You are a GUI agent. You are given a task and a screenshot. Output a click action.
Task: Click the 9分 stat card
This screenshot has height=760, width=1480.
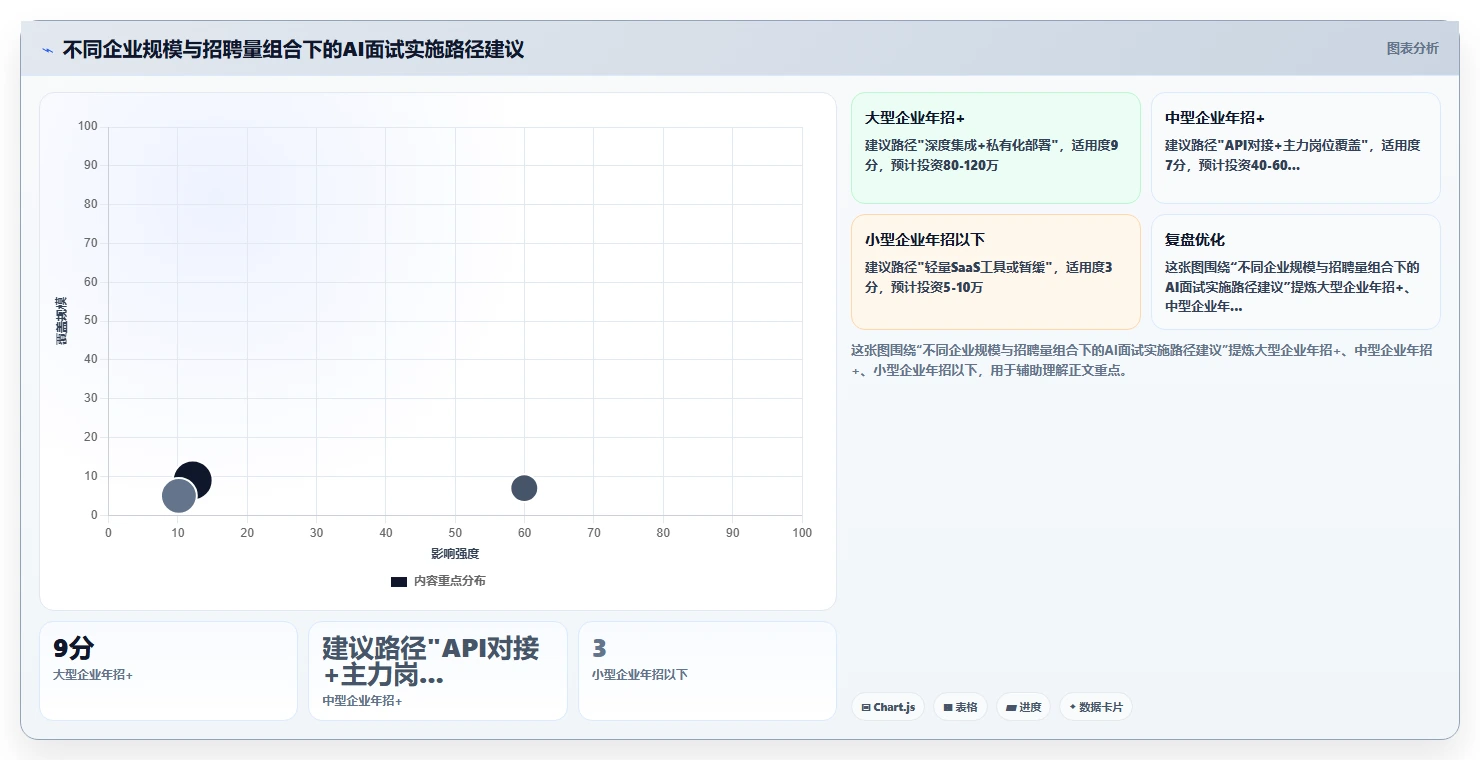pyautogui.click(x=168, y=671)
